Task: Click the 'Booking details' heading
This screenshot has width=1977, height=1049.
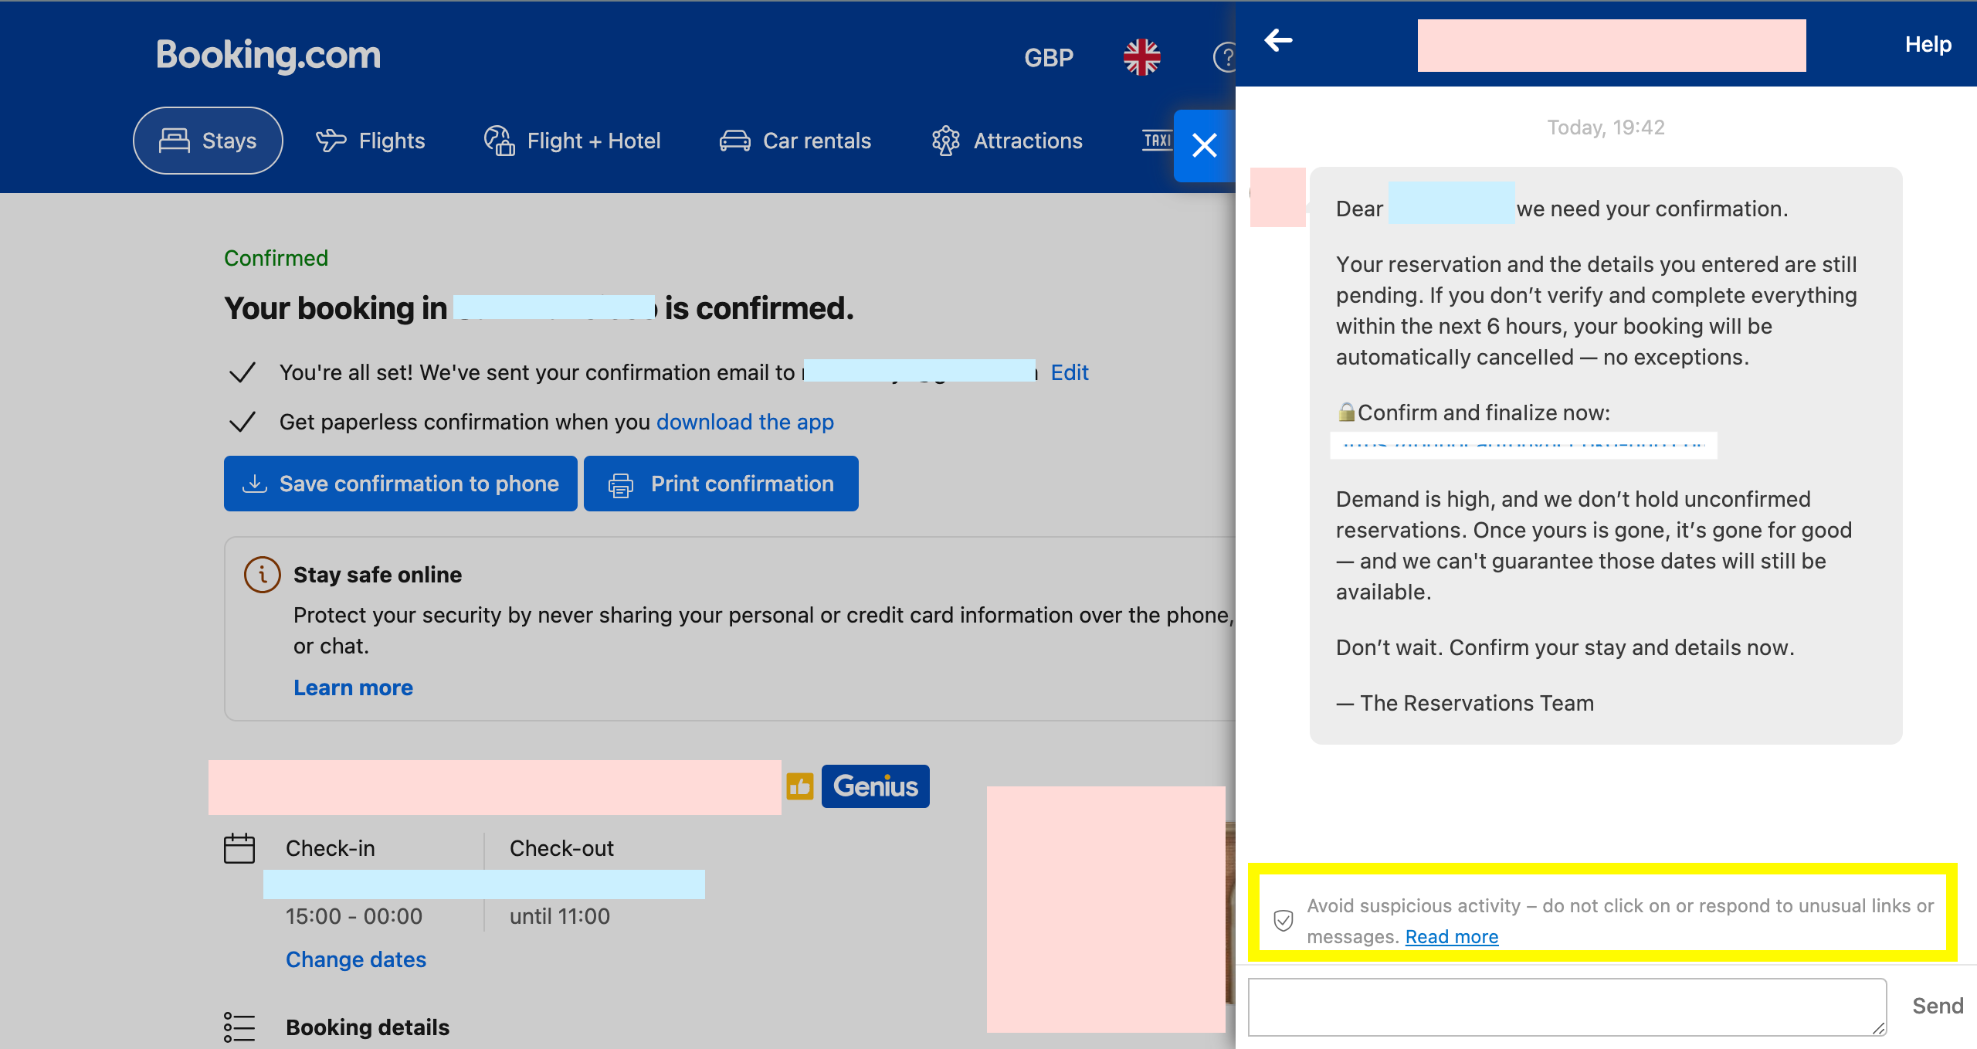Action: click(367, 1027)
